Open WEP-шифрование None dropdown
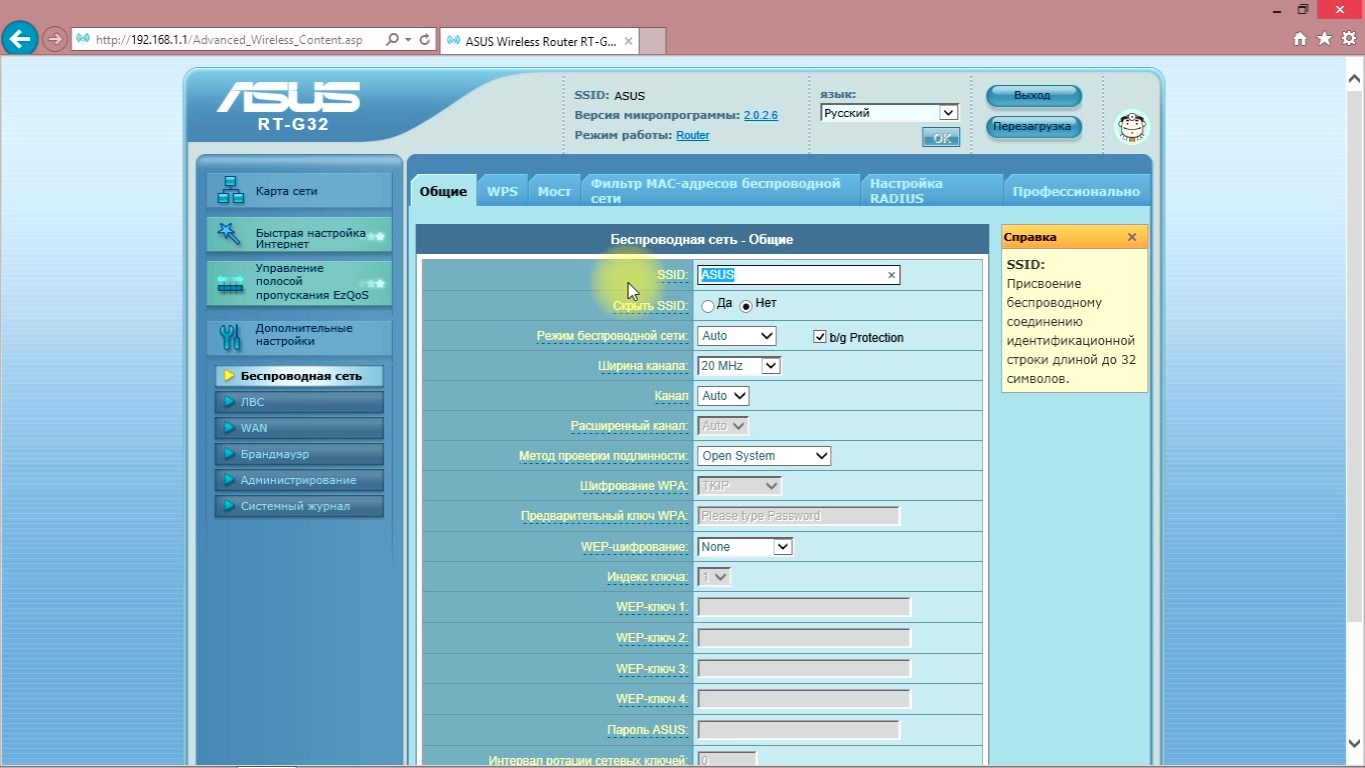Viewport: 1365px width, 768px height. (x=745, y=547)
